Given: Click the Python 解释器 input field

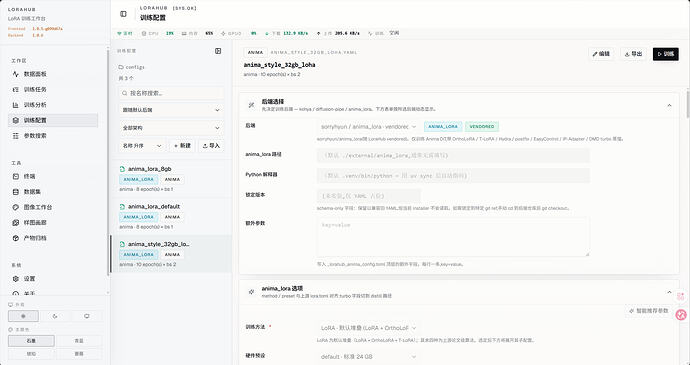Looking at the screenshot, I should [453, 176].
